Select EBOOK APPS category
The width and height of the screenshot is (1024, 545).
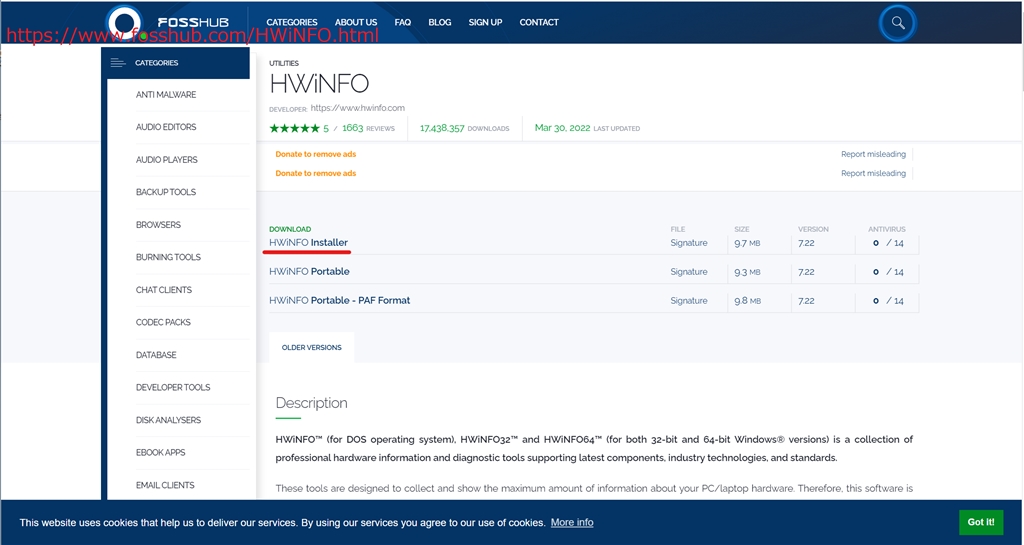161,452
